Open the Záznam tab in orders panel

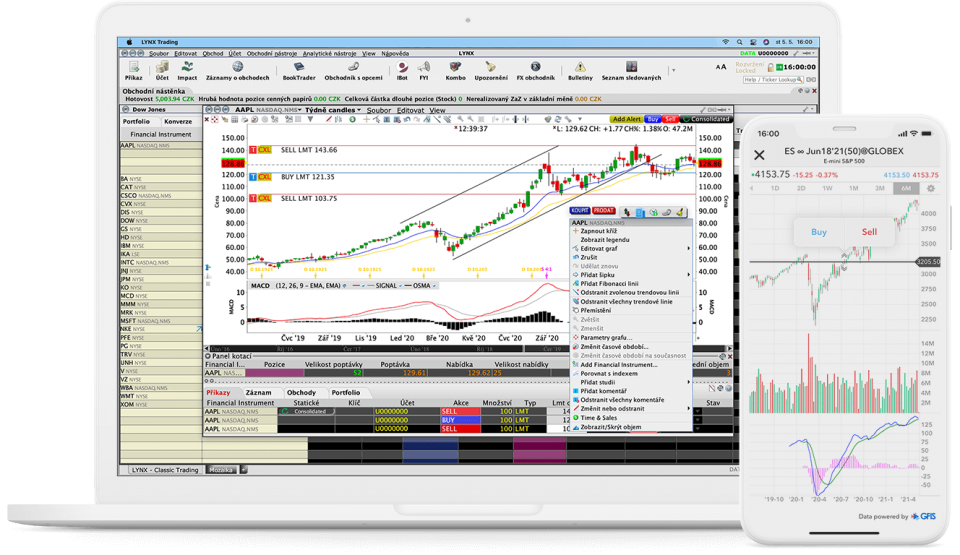click(258, 393)
